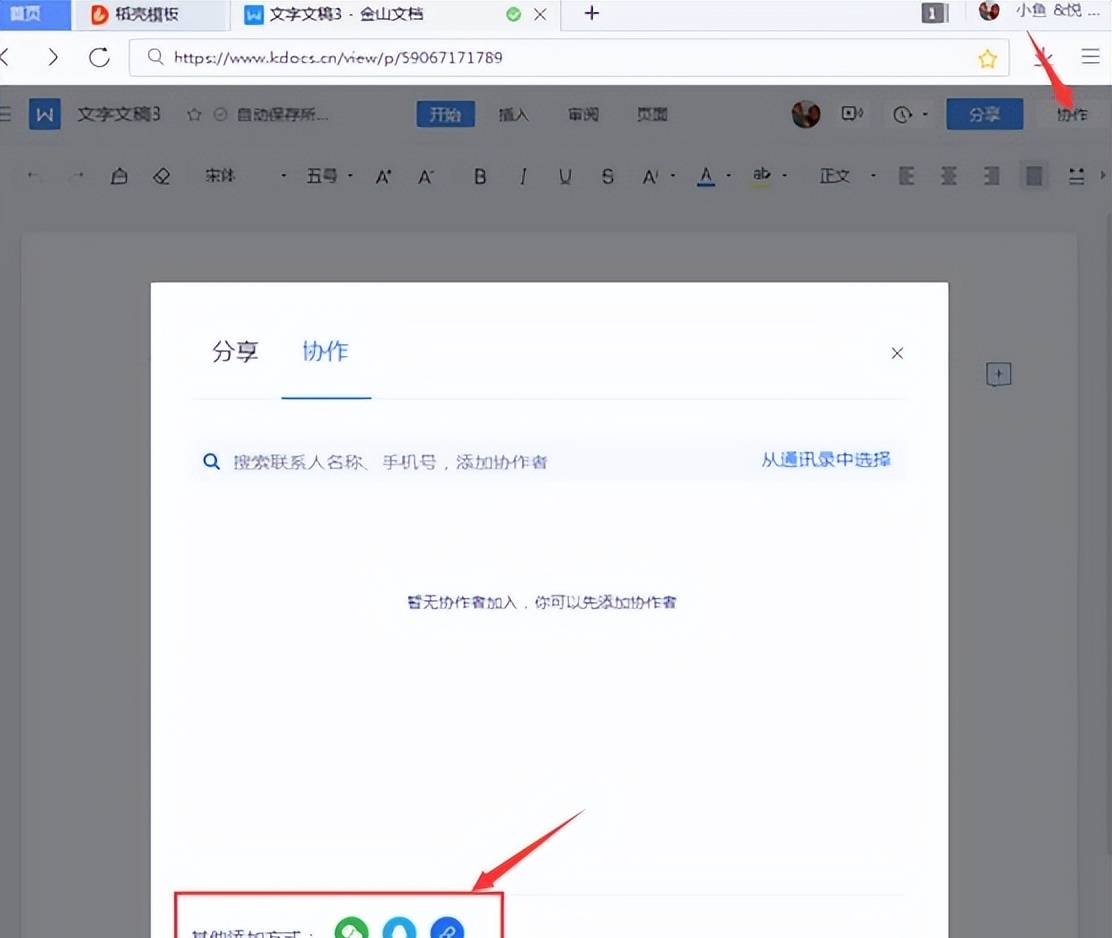
Task: Open the video meeting camera icon
Action: [x=852, y=114]
